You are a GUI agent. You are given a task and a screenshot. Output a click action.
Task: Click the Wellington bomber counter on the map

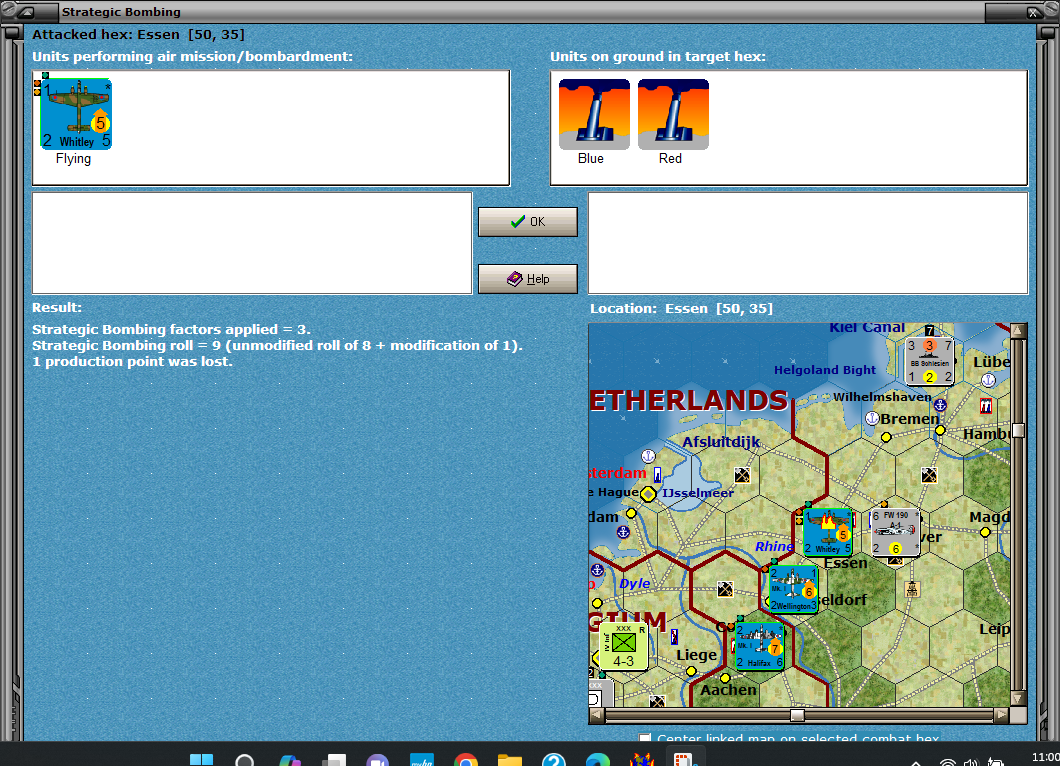[x=794, y=590]
